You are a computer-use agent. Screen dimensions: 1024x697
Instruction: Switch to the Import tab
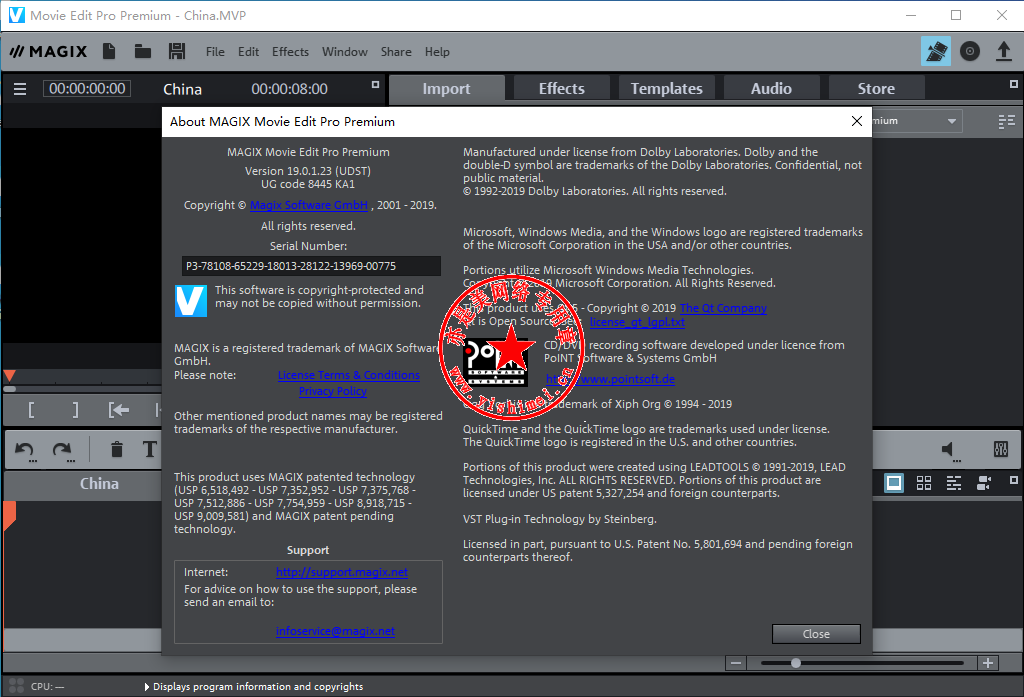coord(446,89)
